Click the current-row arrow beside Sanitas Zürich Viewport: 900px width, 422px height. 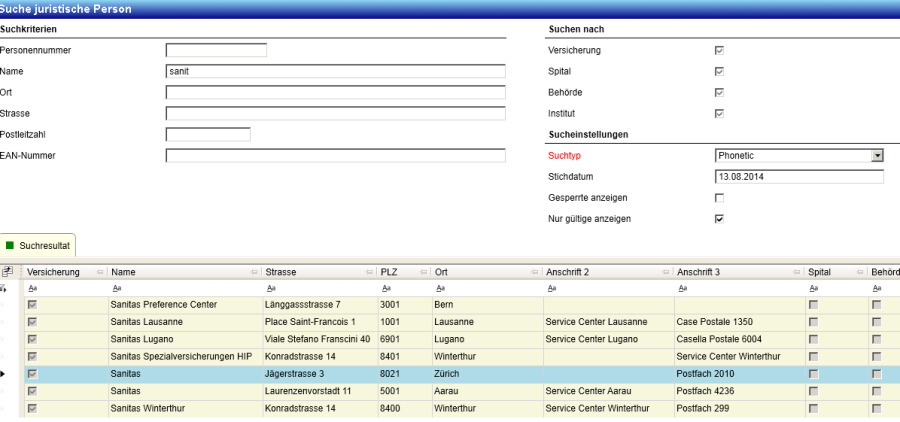click(x=3, y=374)
